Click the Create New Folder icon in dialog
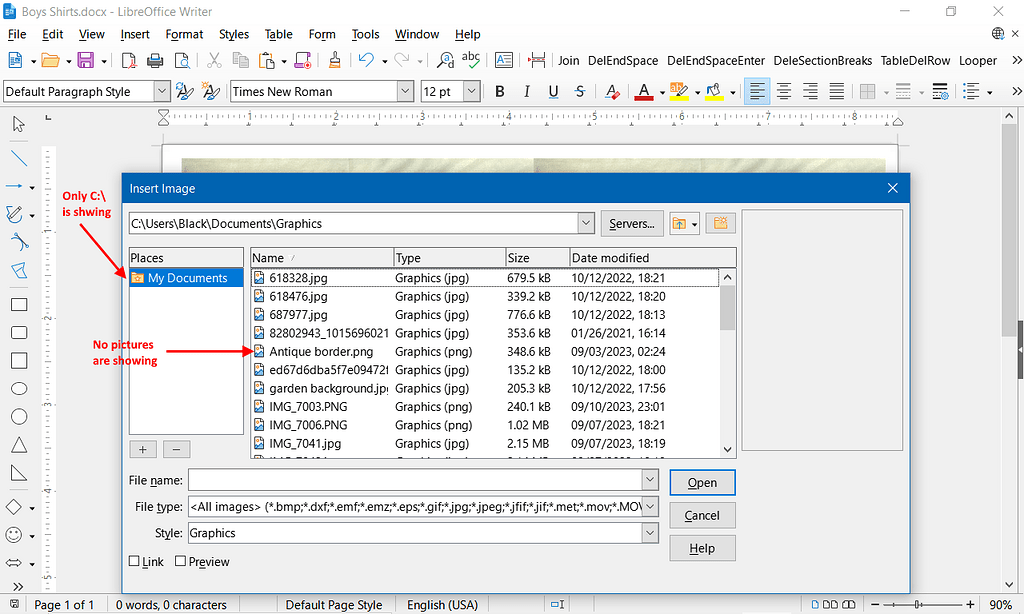The width and height of the screenshot is (1024, 614). 720,223
